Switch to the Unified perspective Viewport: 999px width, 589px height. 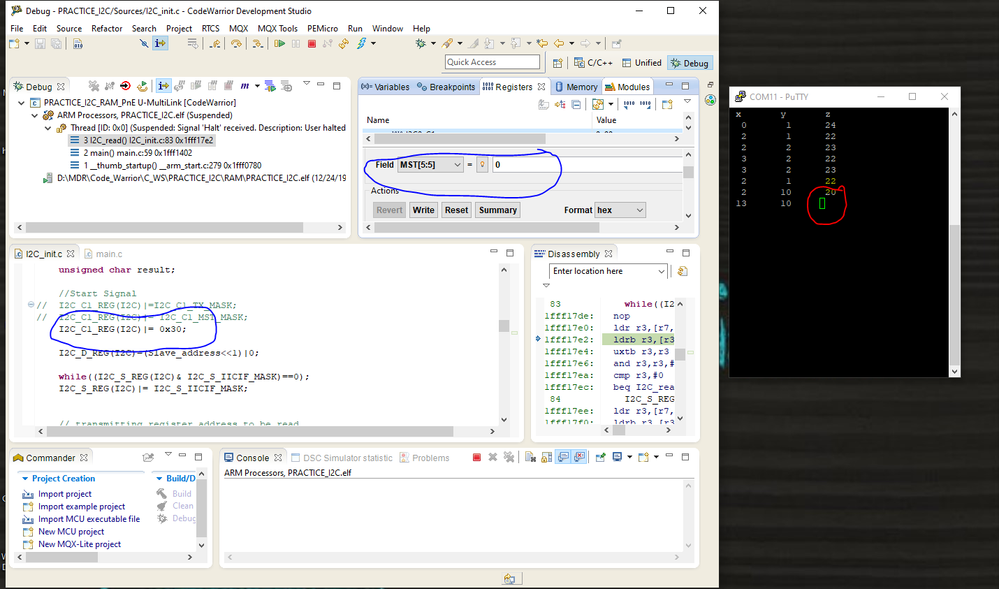[x=642, y=62]
